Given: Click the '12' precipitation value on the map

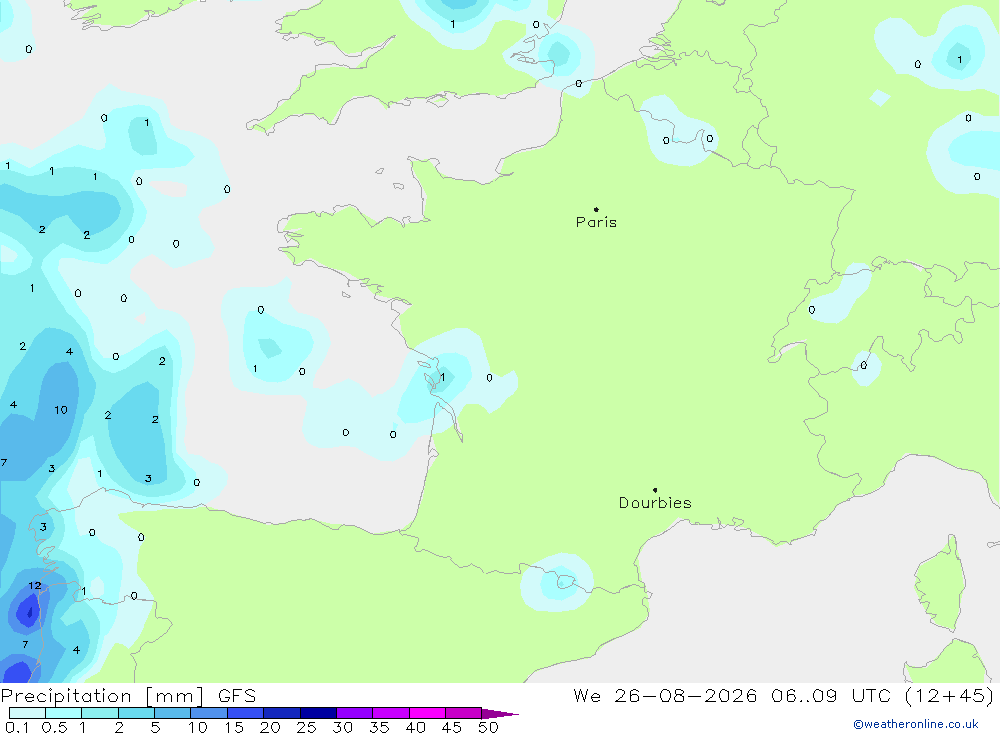Looking at the screenshot, I should [34, 585].
